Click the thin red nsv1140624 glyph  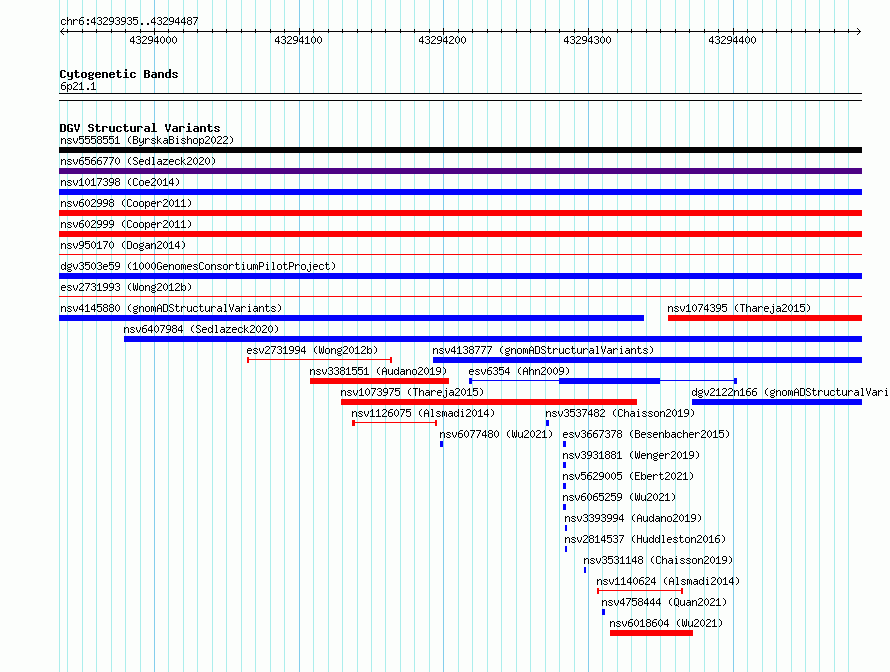(x=640, y=591)
